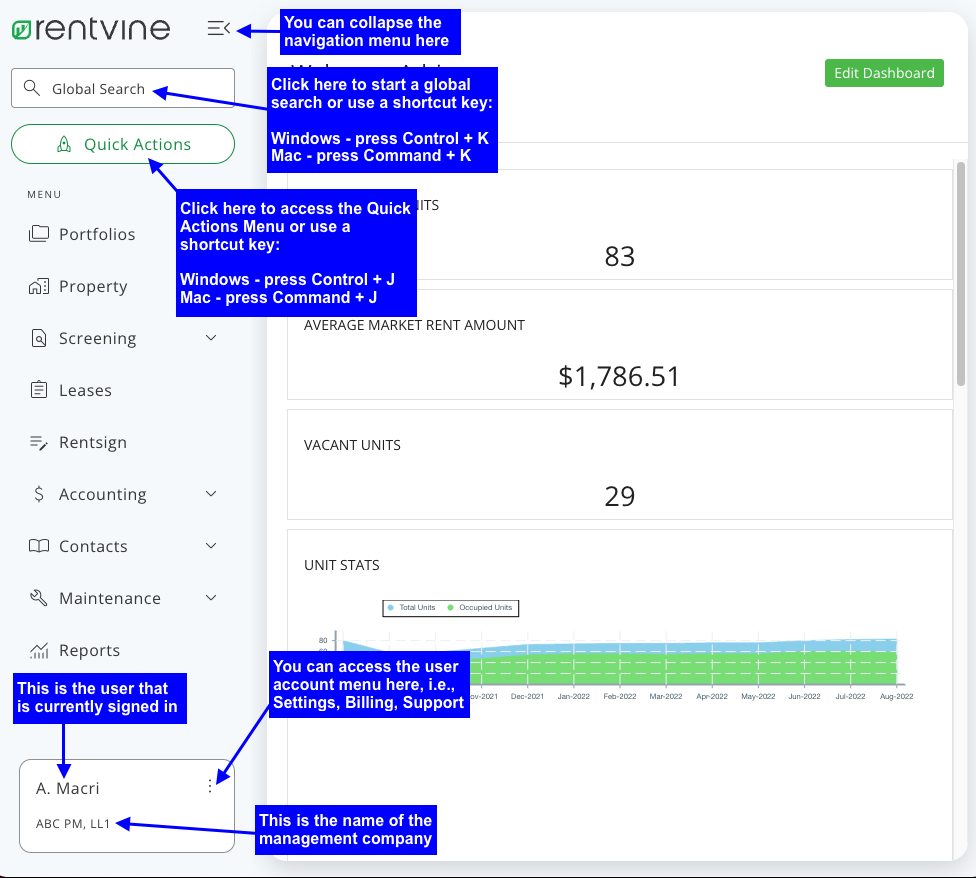
Task: Expand the Contacts chevron
Action: (211, 546)
